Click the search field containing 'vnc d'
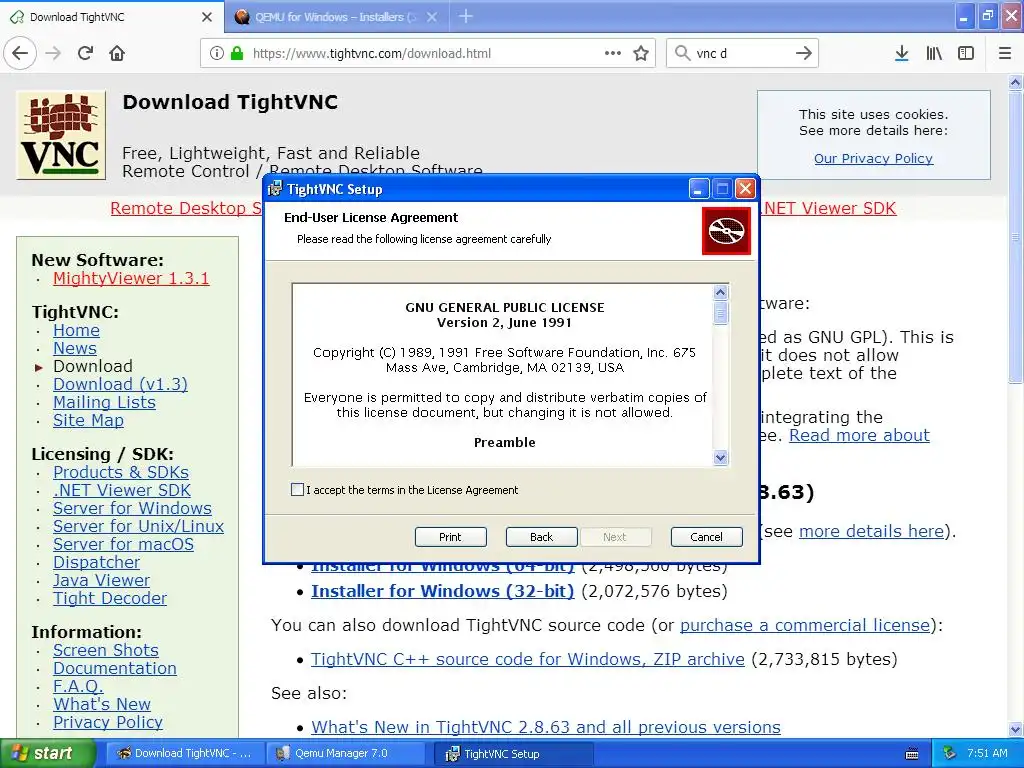The width and height of the screenshot is (1024, 768). 741,54
